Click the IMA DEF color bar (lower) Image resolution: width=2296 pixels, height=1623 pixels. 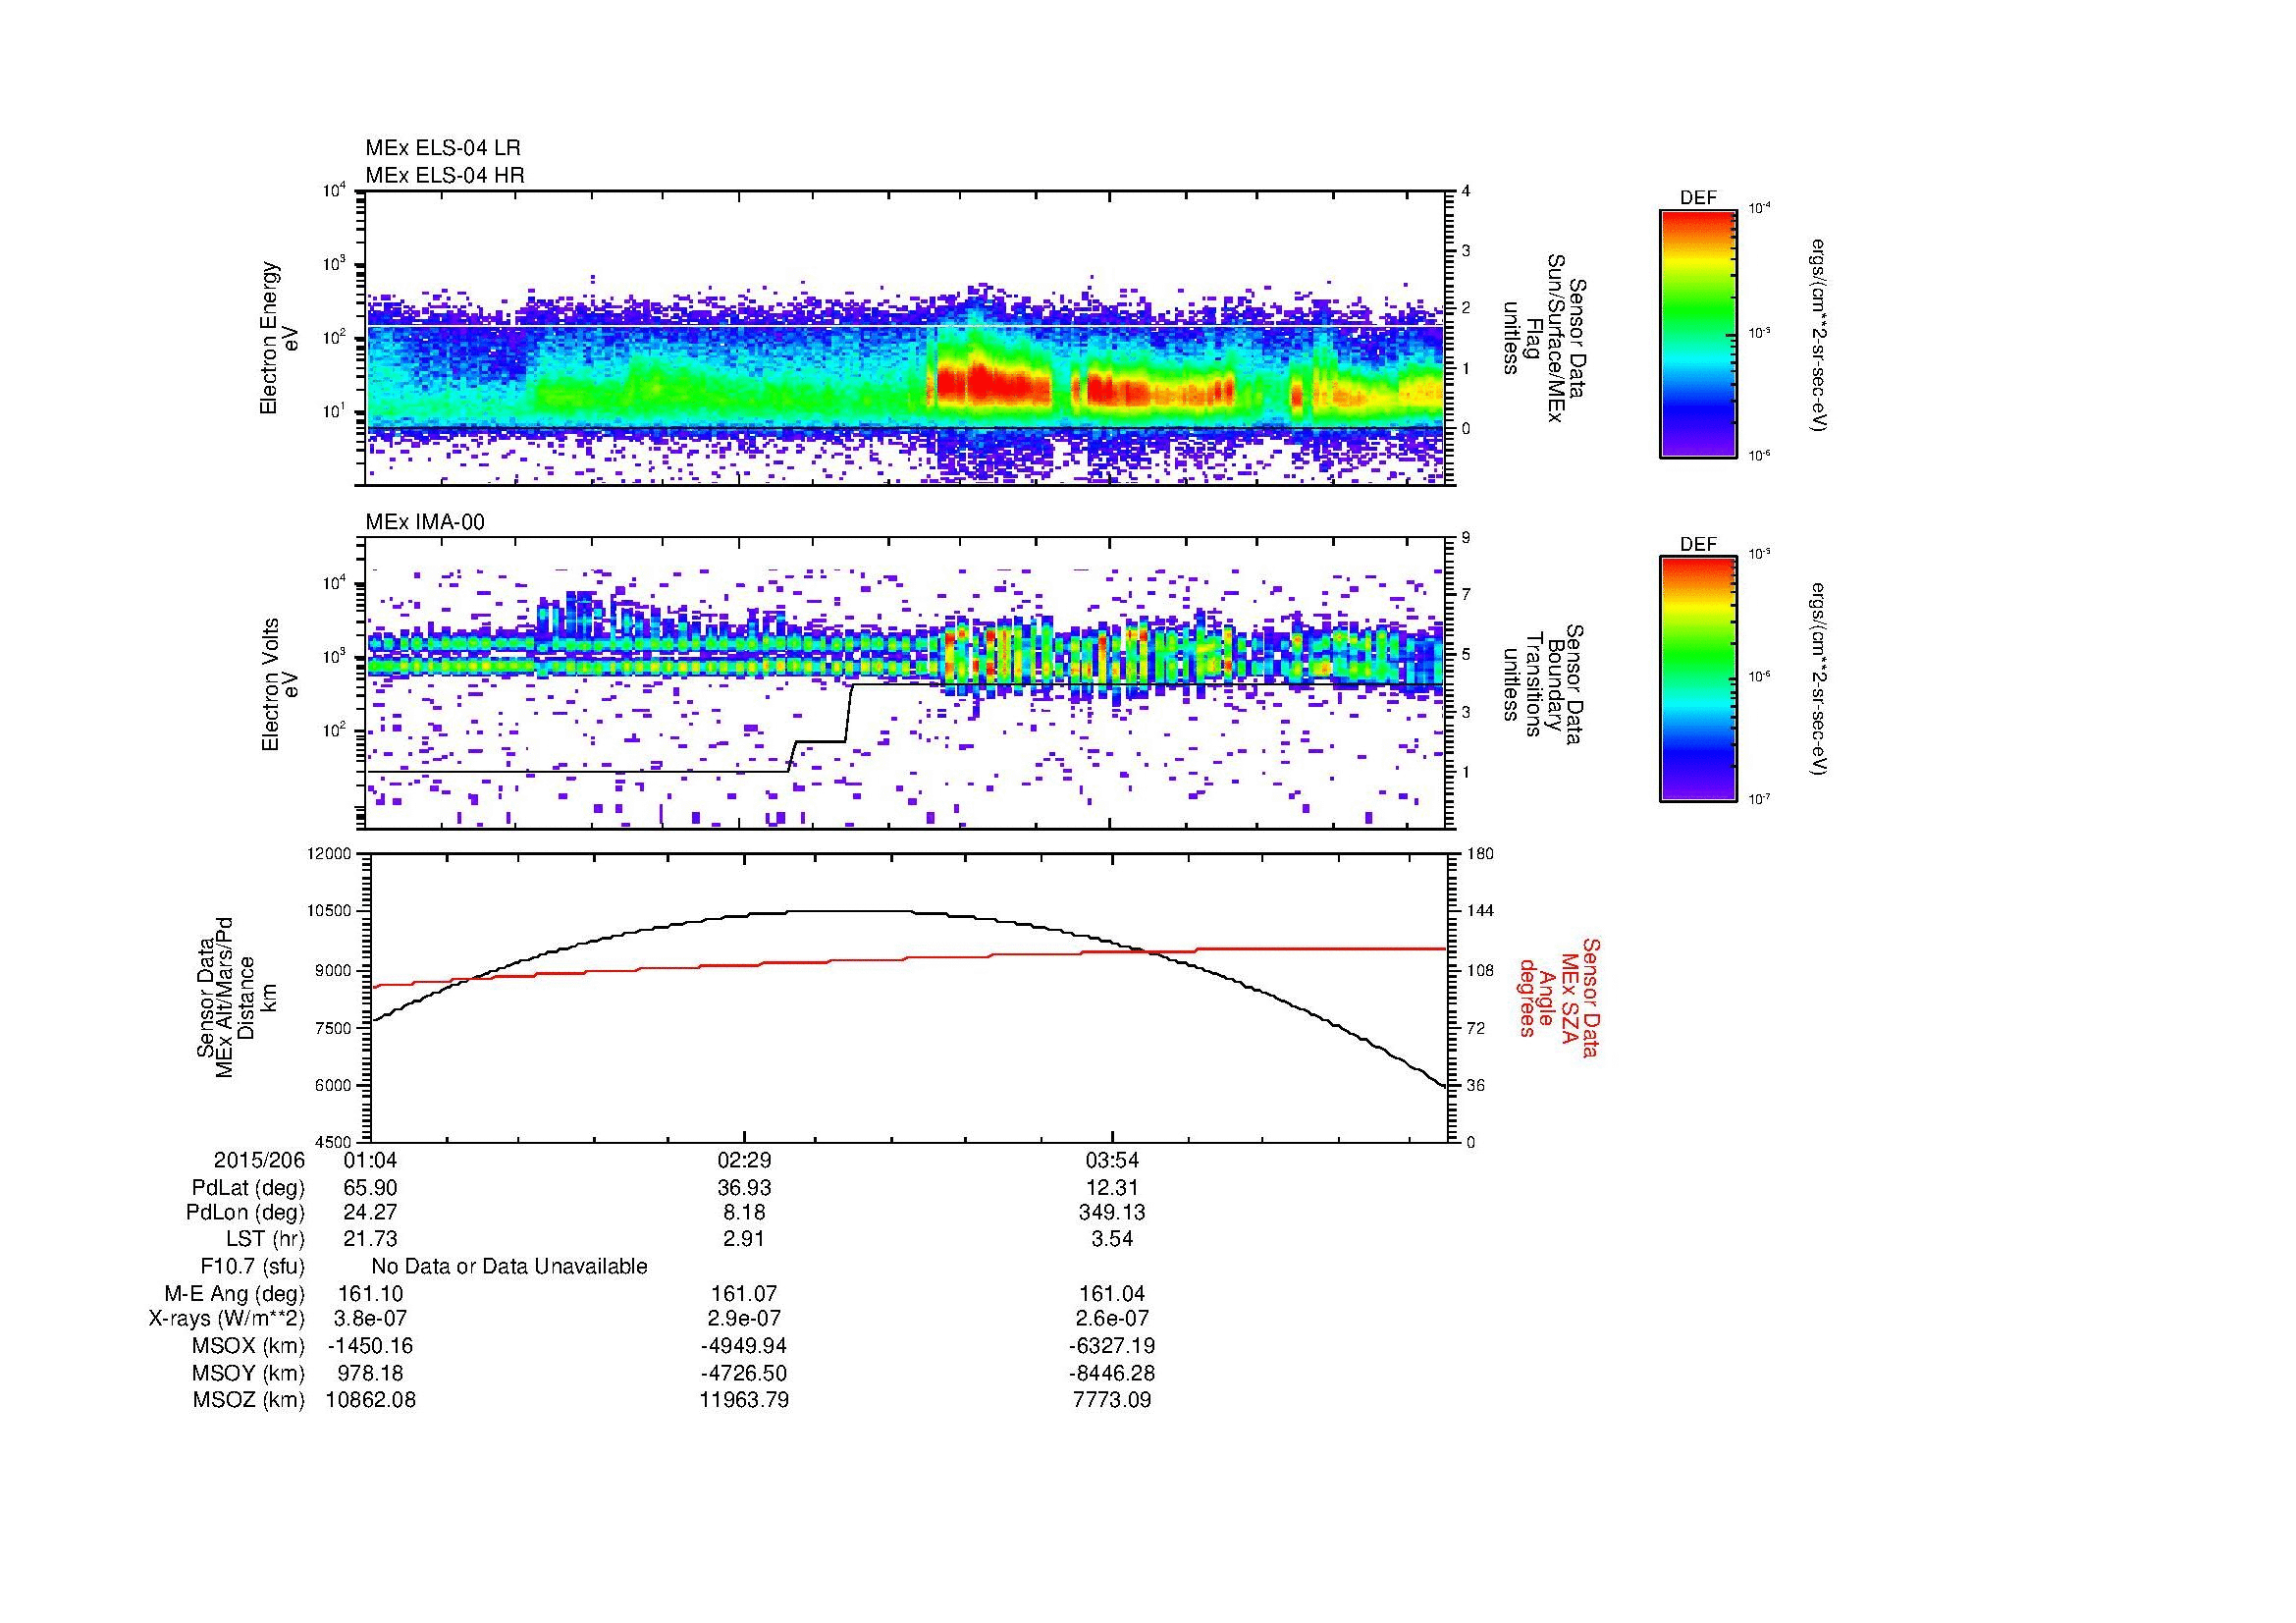coord(1698,679)
